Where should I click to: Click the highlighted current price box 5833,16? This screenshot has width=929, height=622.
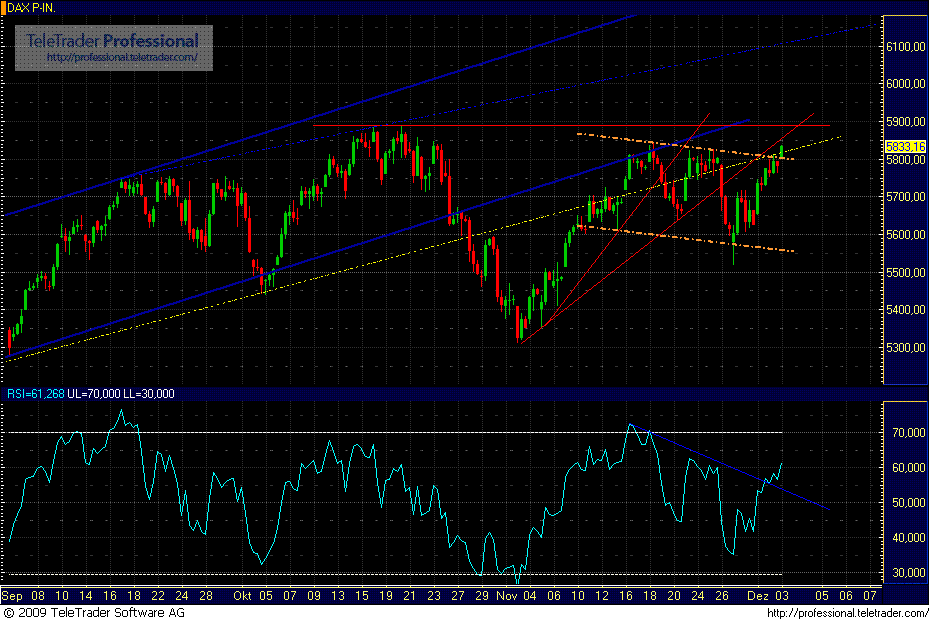(x=904, y=144)
